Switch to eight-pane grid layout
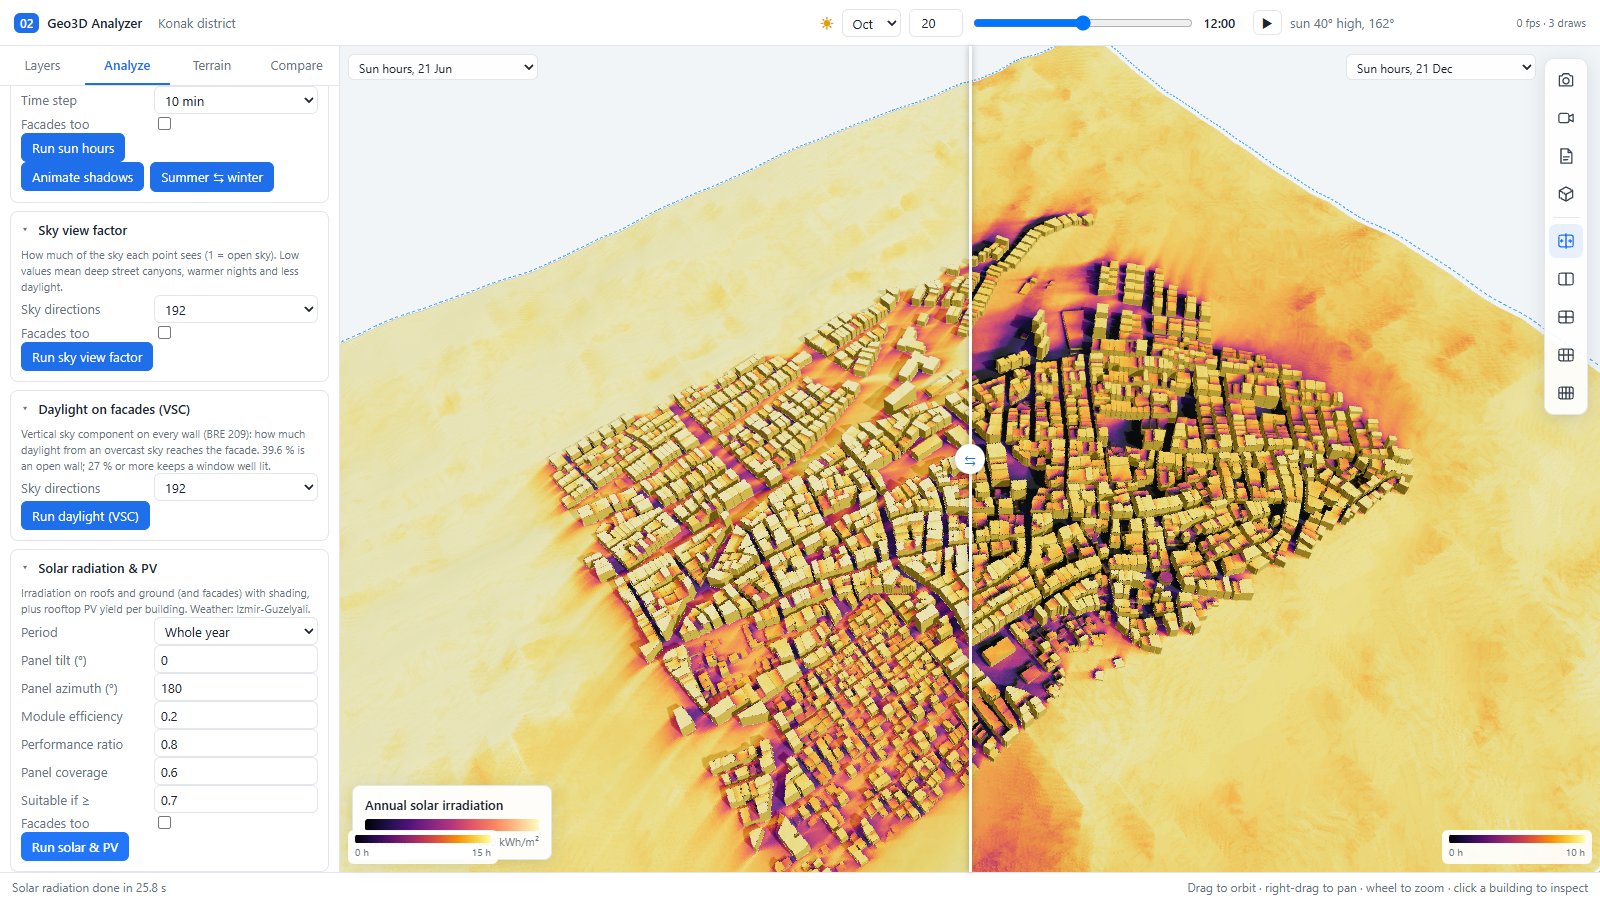This screenshot has width=1600, height=900. point(1566,393)
